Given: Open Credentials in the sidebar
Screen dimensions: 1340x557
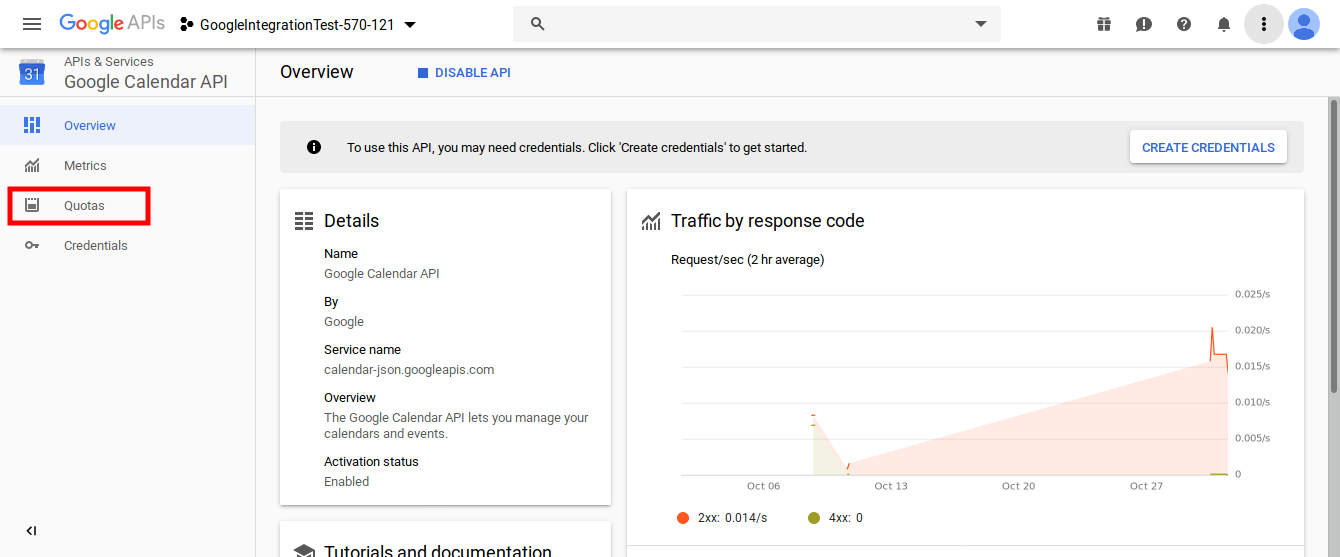Looking at the screenshot, I should click(95, 246).
